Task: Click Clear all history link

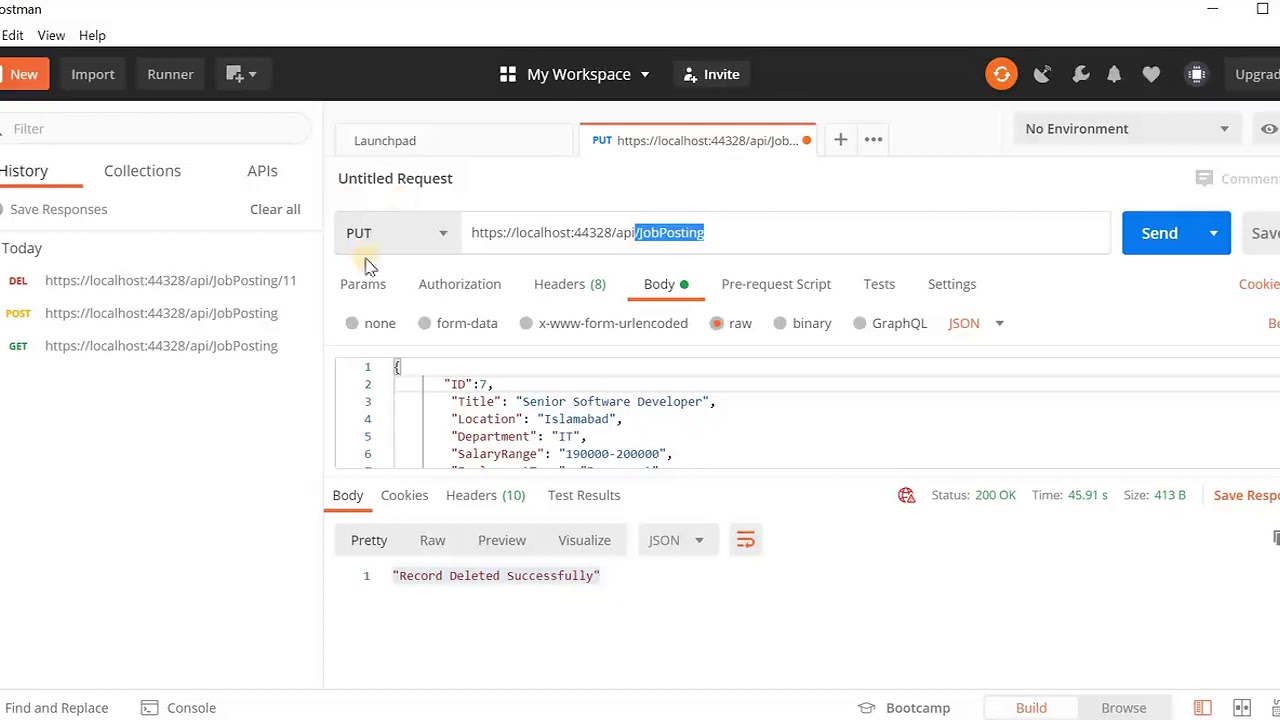Action: pyautogui.click(x=275, y=209)
